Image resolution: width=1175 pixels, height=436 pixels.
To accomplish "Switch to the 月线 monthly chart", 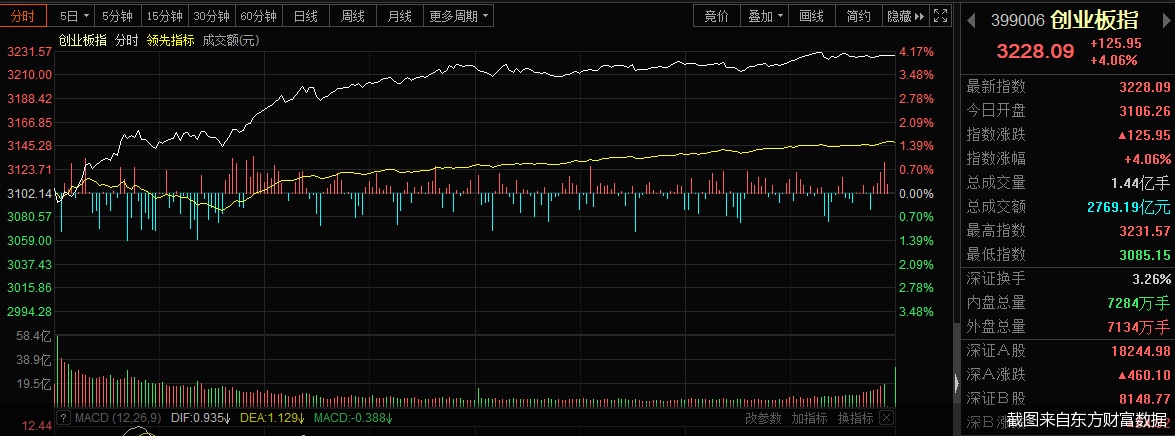I will click(x=399, y=15).
